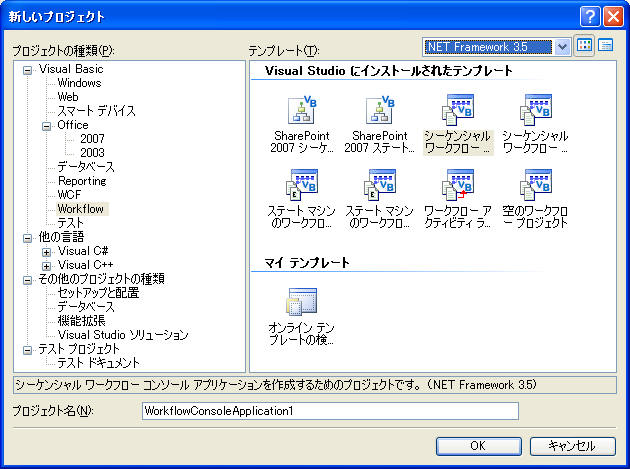Open the search online templates item
The height and width of the screenshot is (469, 630).
tap(302, 317)
